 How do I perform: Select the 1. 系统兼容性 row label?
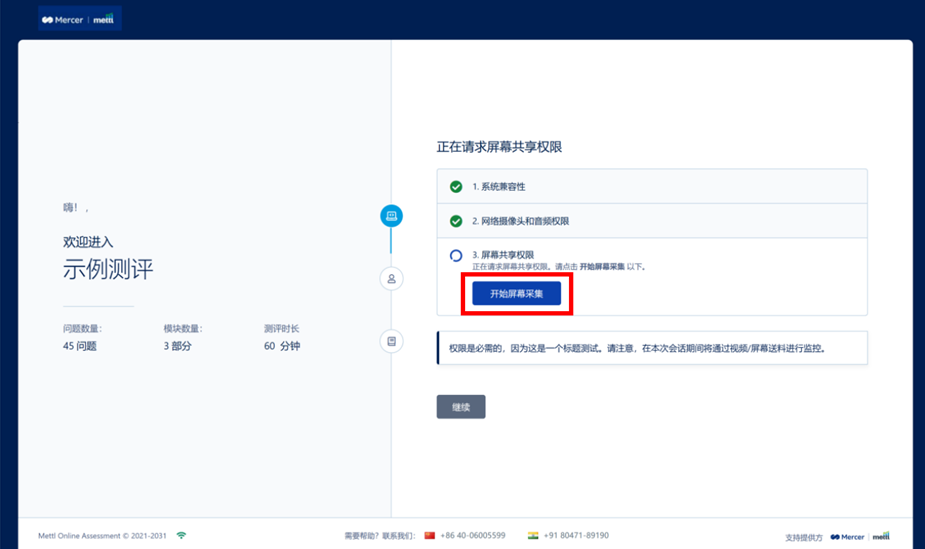[499, 187]
